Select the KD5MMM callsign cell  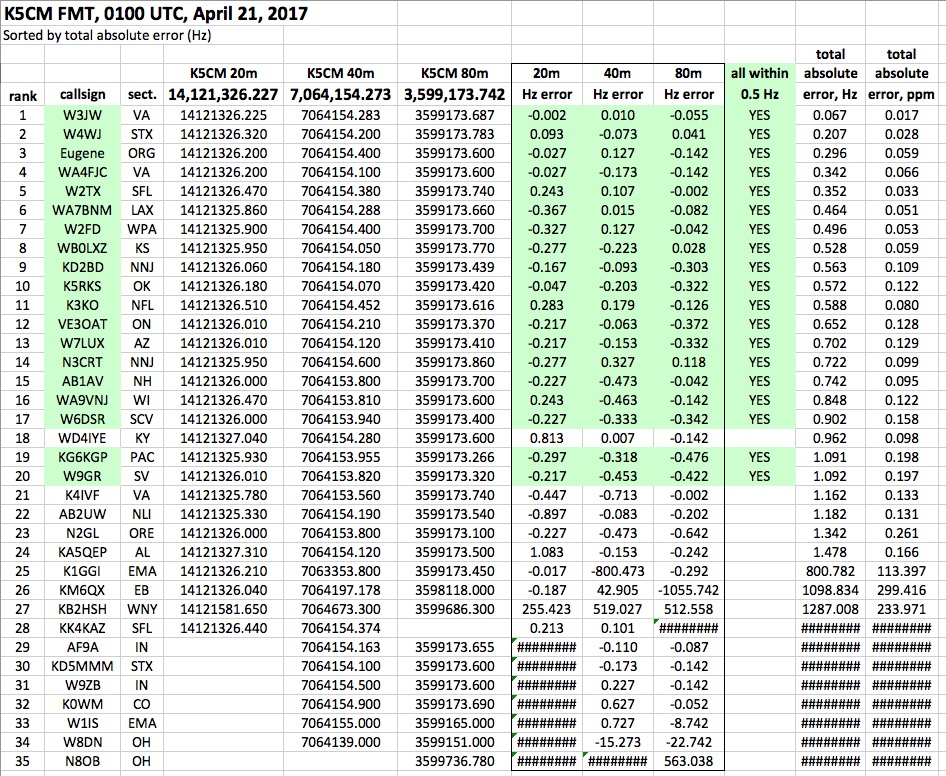point(83,666)
